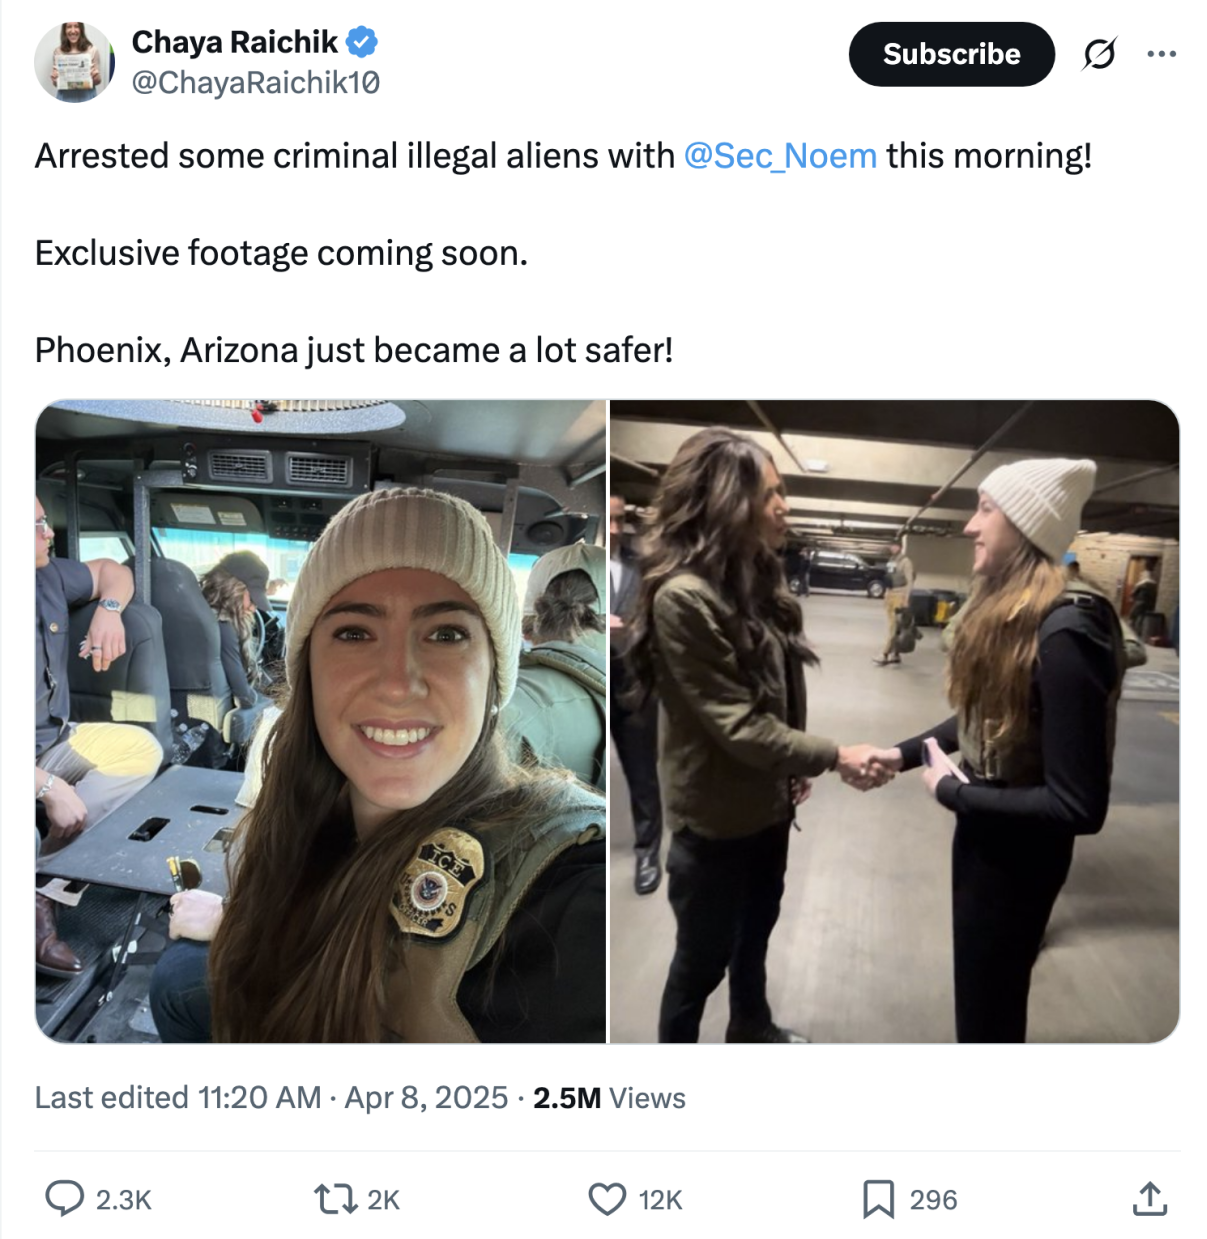
Task: Click the share upload icon
Action: [x=1150, y=1198]
